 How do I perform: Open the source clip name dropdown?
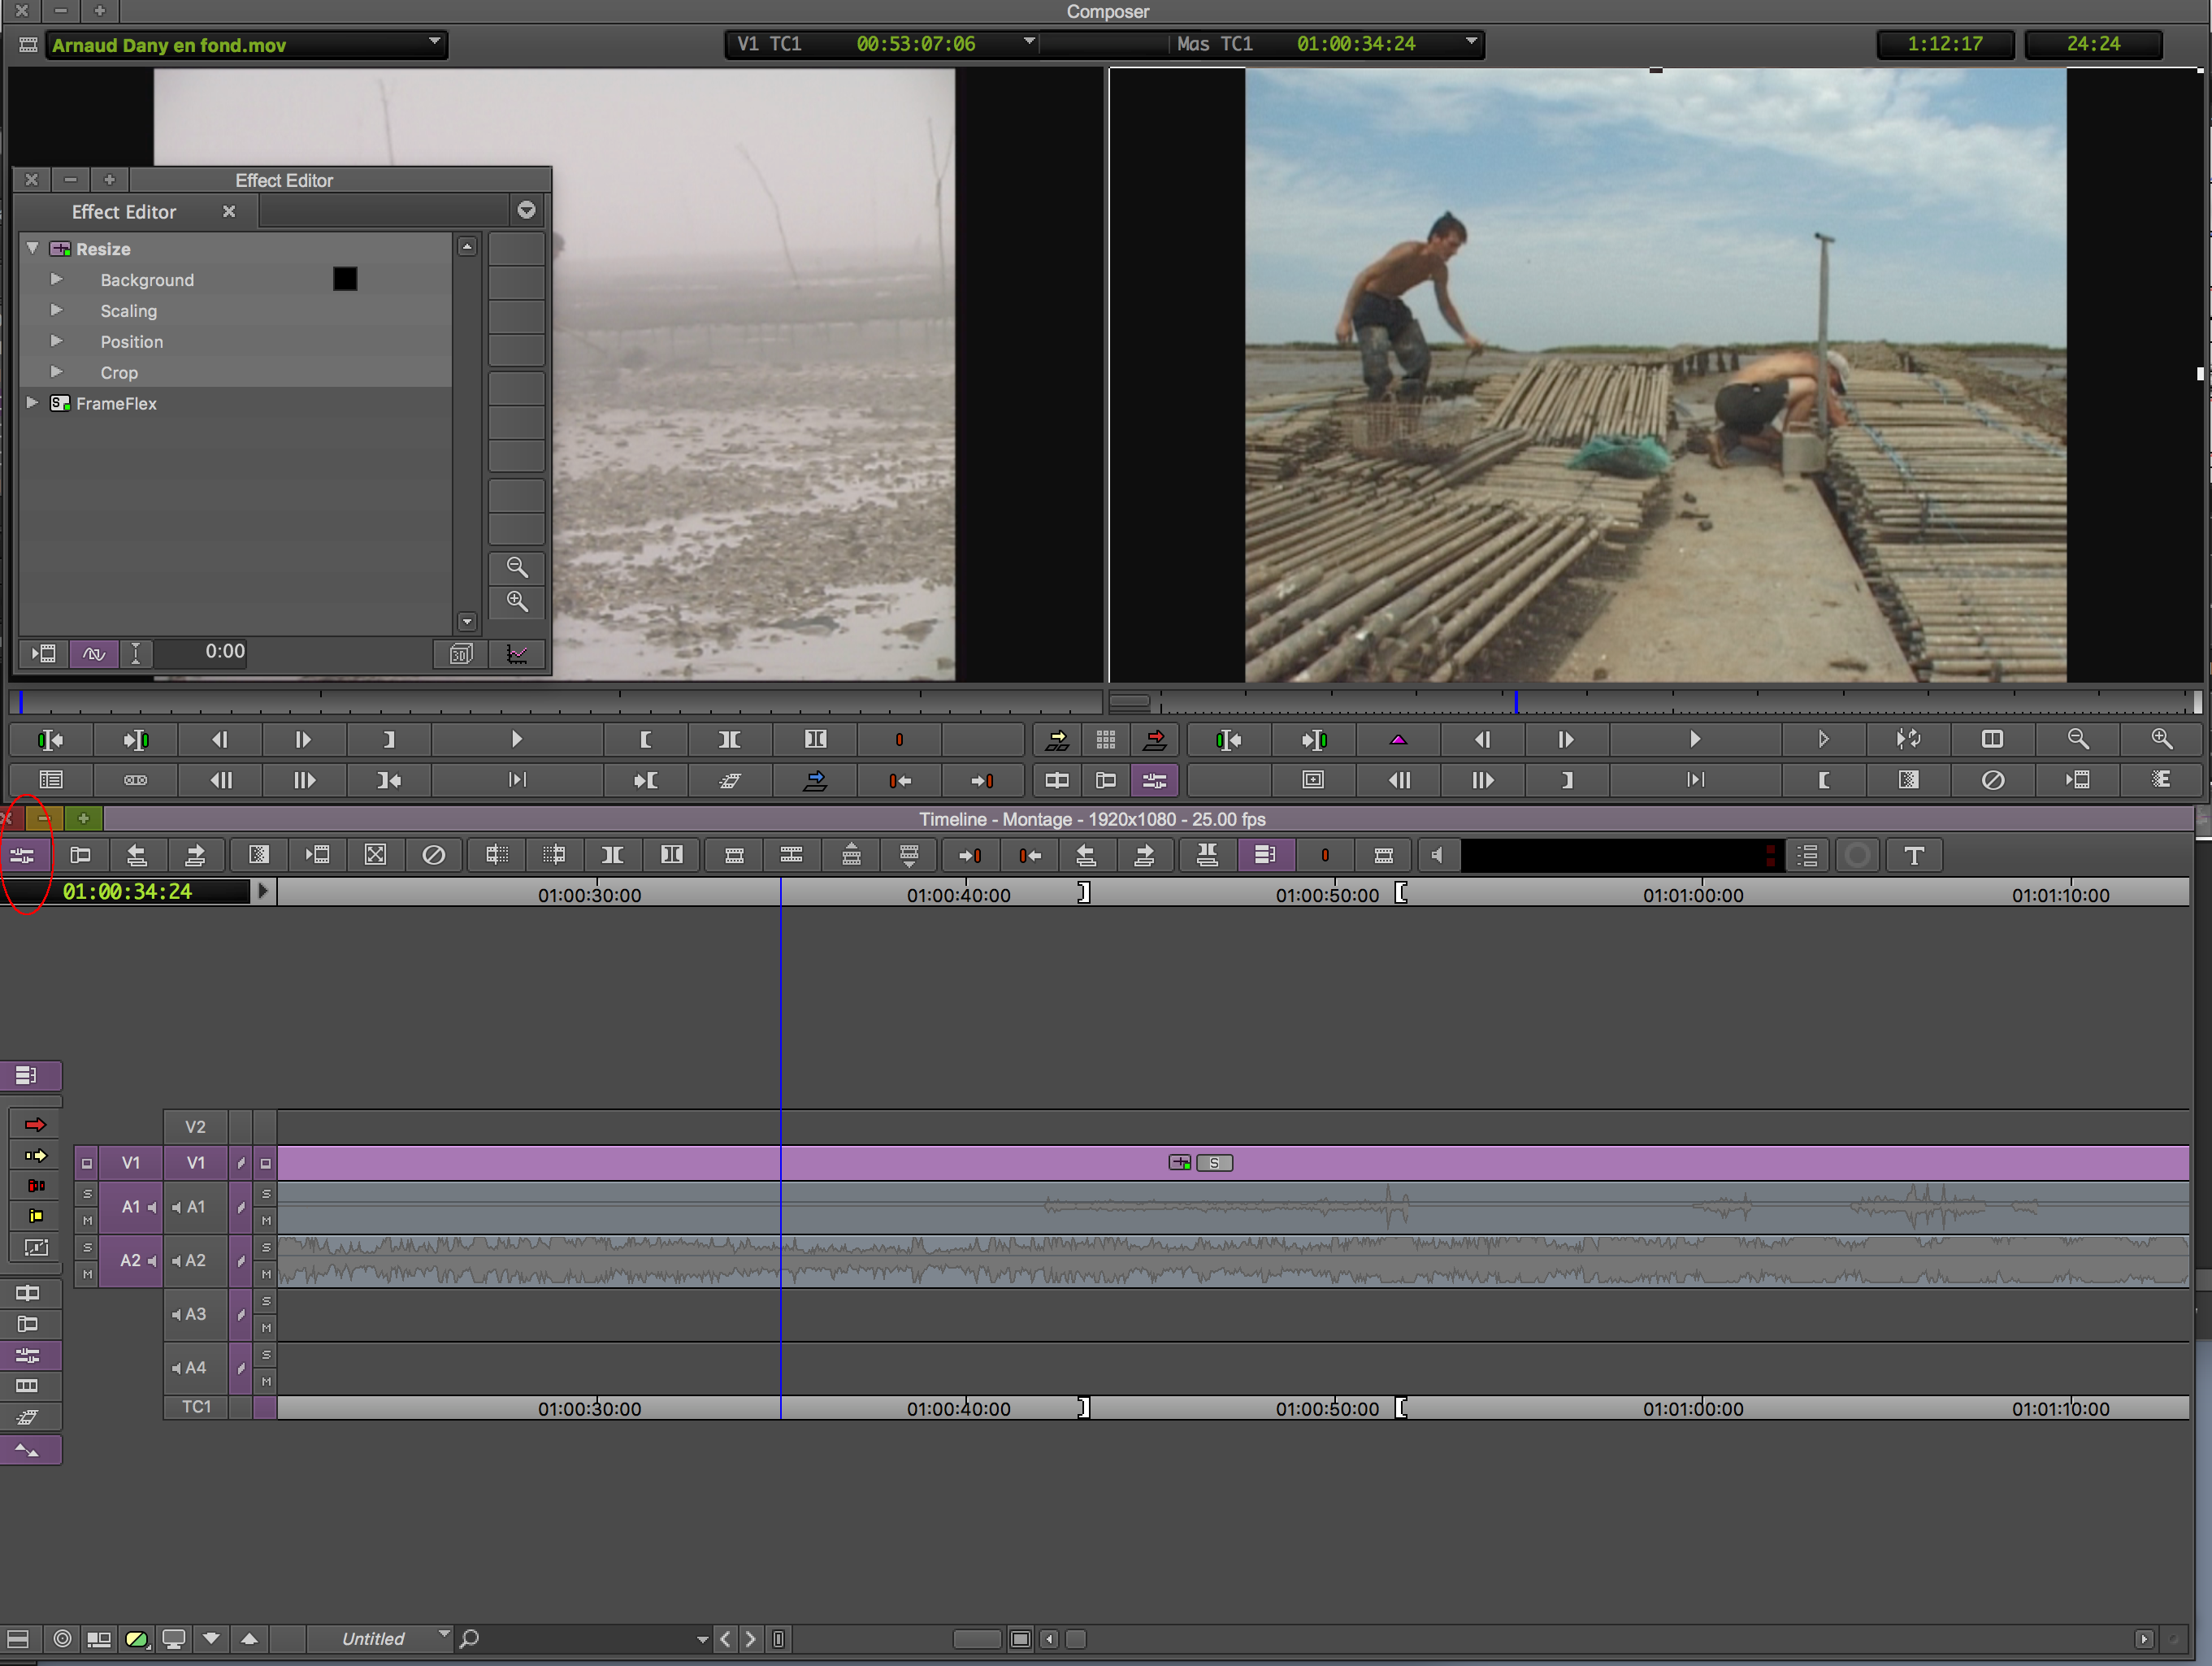[x=434, y=43]
